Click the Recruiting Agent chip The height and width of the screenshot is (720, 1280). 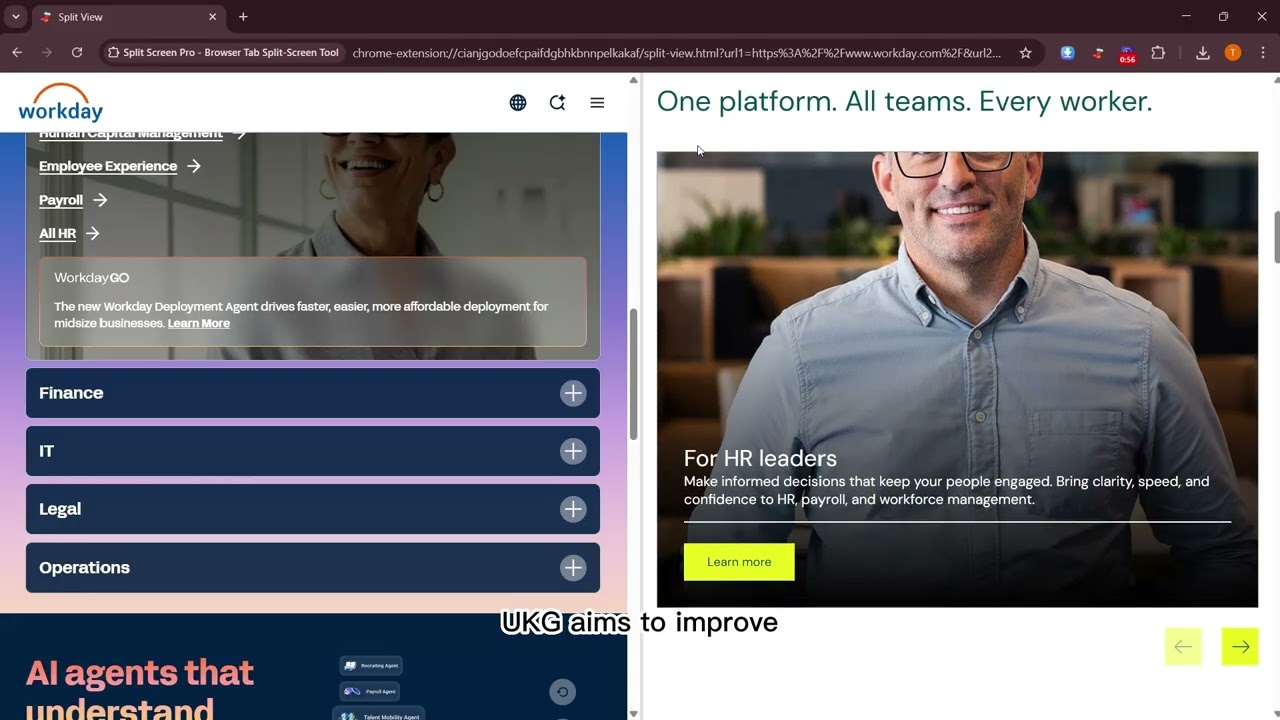371,665
